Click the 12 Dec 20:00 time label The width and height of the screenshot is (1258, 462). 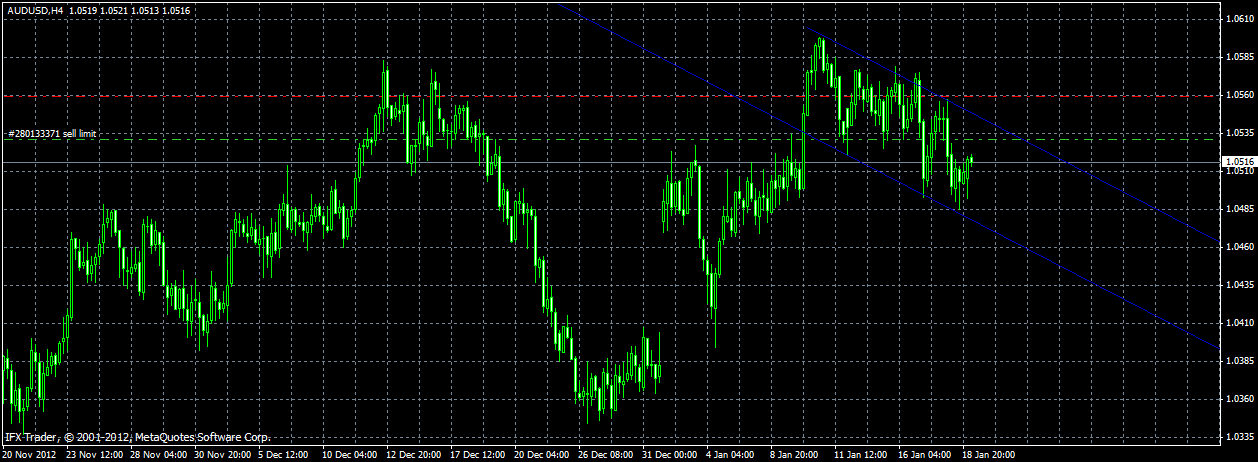(x=415, y=454)
